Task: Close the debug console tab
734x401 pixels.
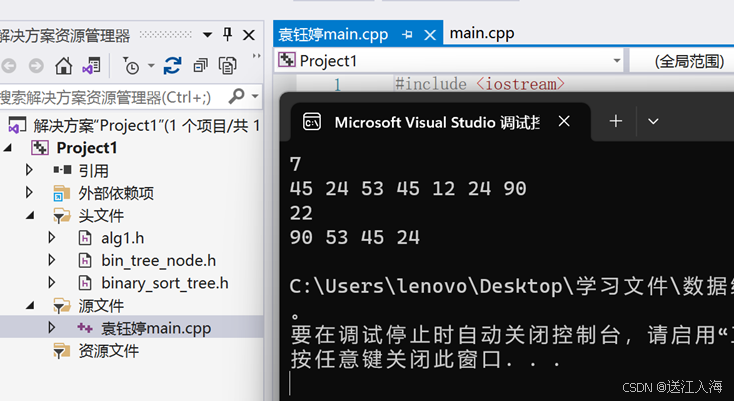Action: tap(564, 121)
